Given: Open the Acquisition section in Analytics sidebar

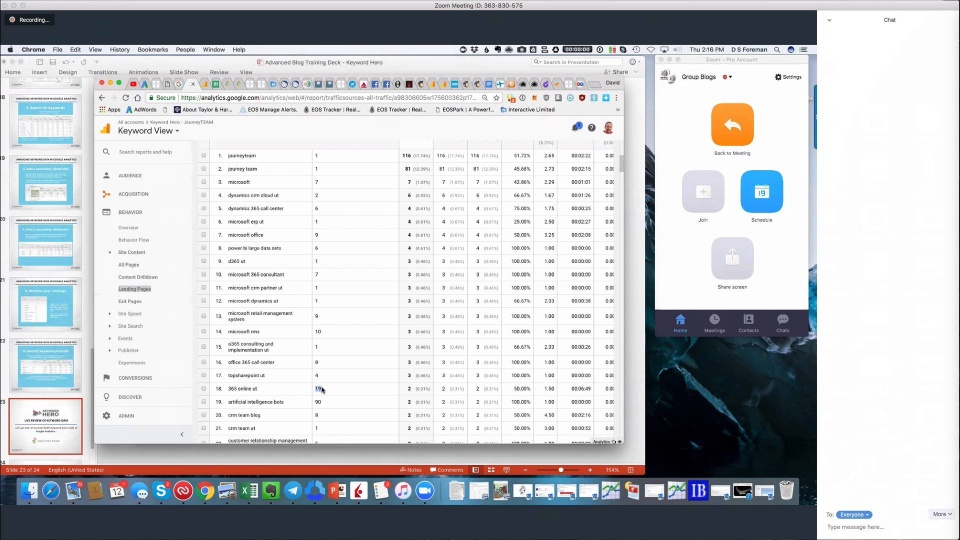Looking at the screenshot, I should tap(133, 194).
